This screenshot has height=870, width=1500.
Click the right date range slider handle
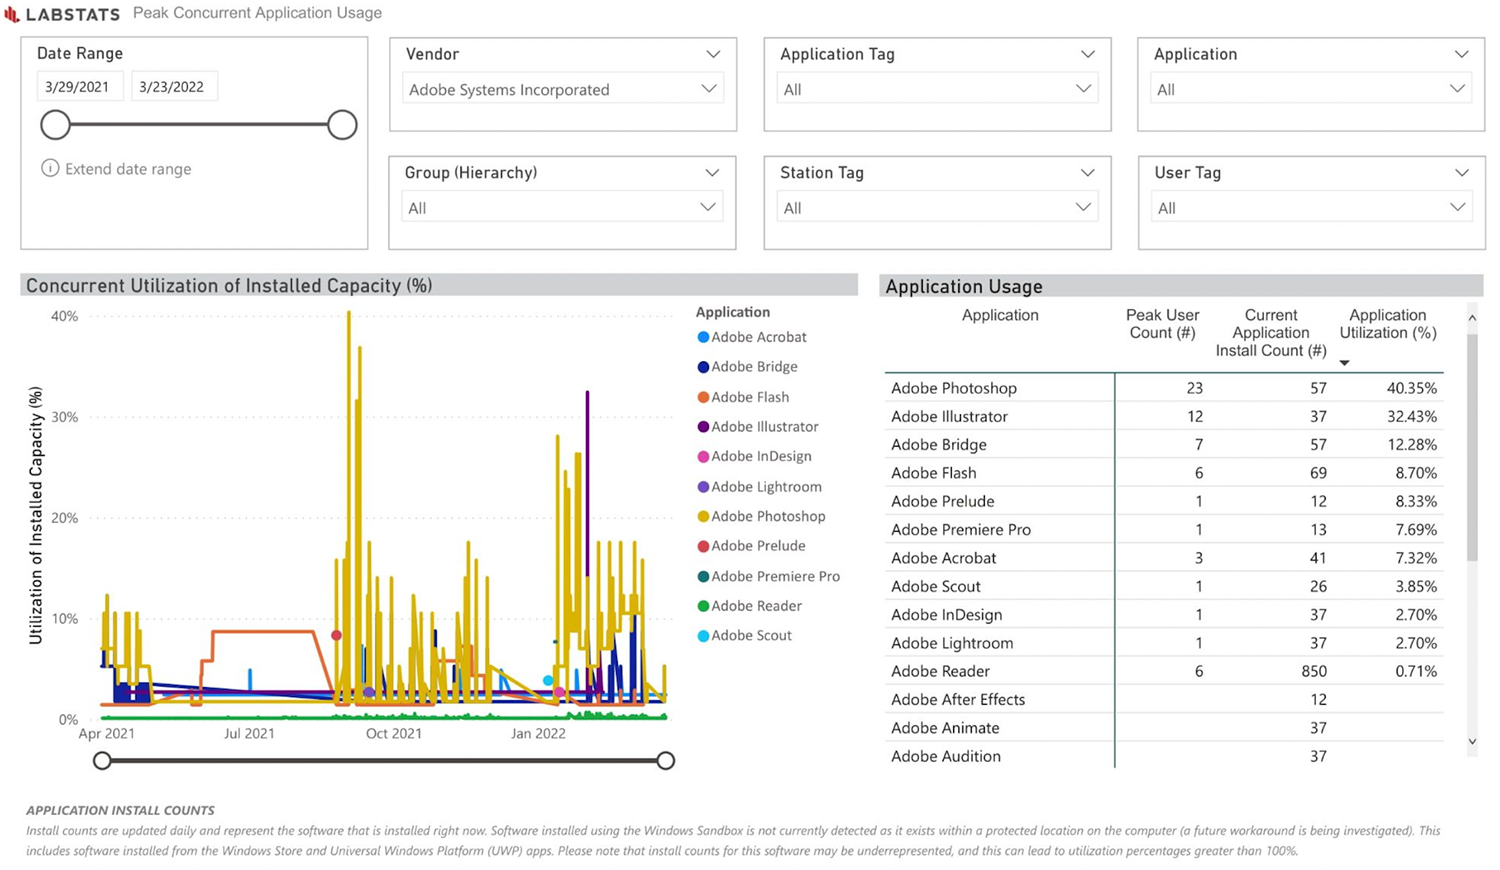click(342, 125)
